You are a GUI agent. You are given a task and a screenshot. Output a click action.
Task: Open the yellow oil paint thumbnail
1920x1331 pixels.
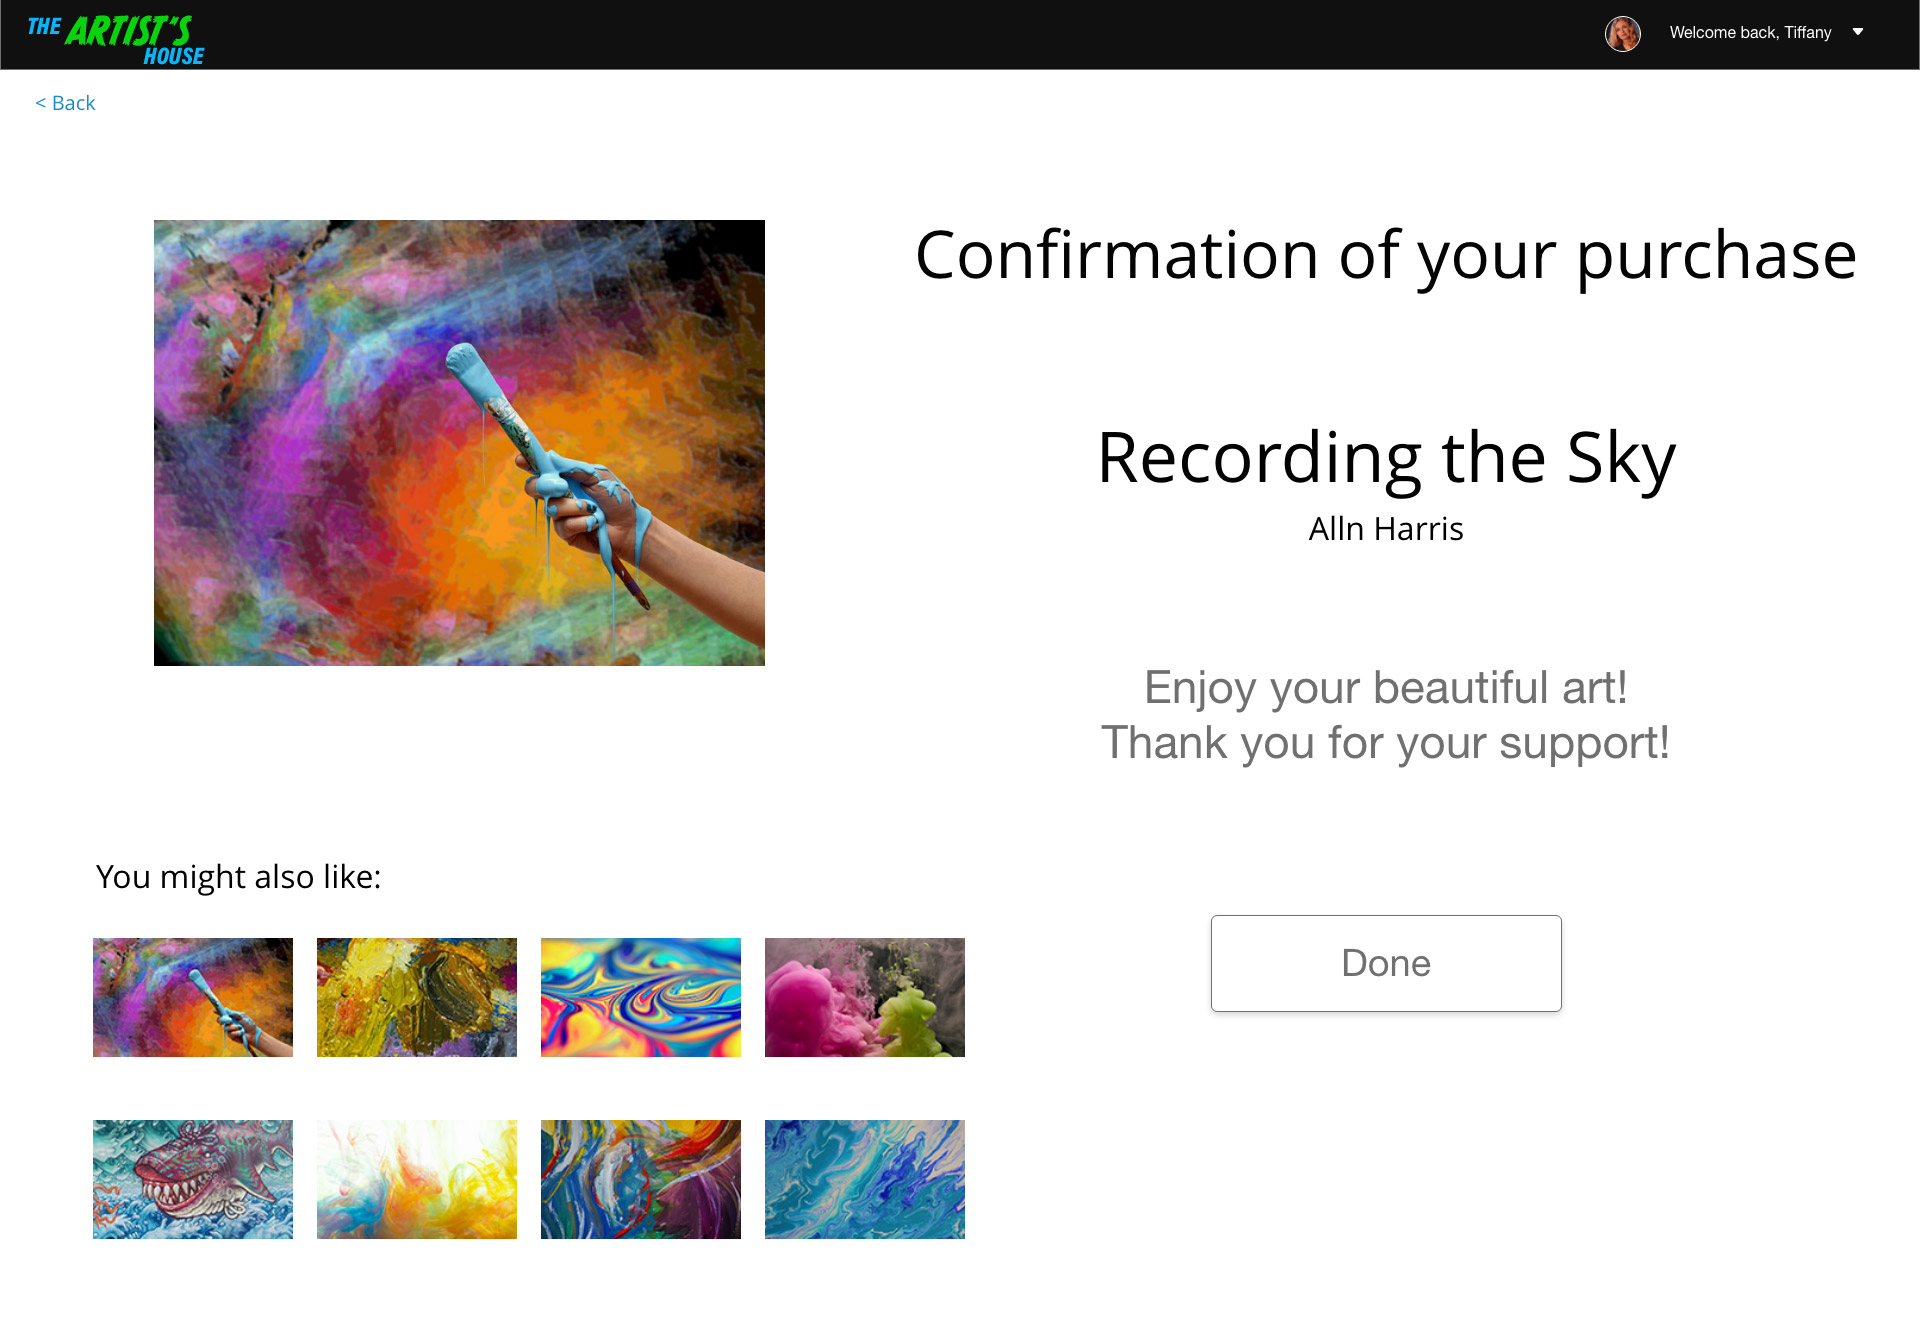[x=417, y=997]
